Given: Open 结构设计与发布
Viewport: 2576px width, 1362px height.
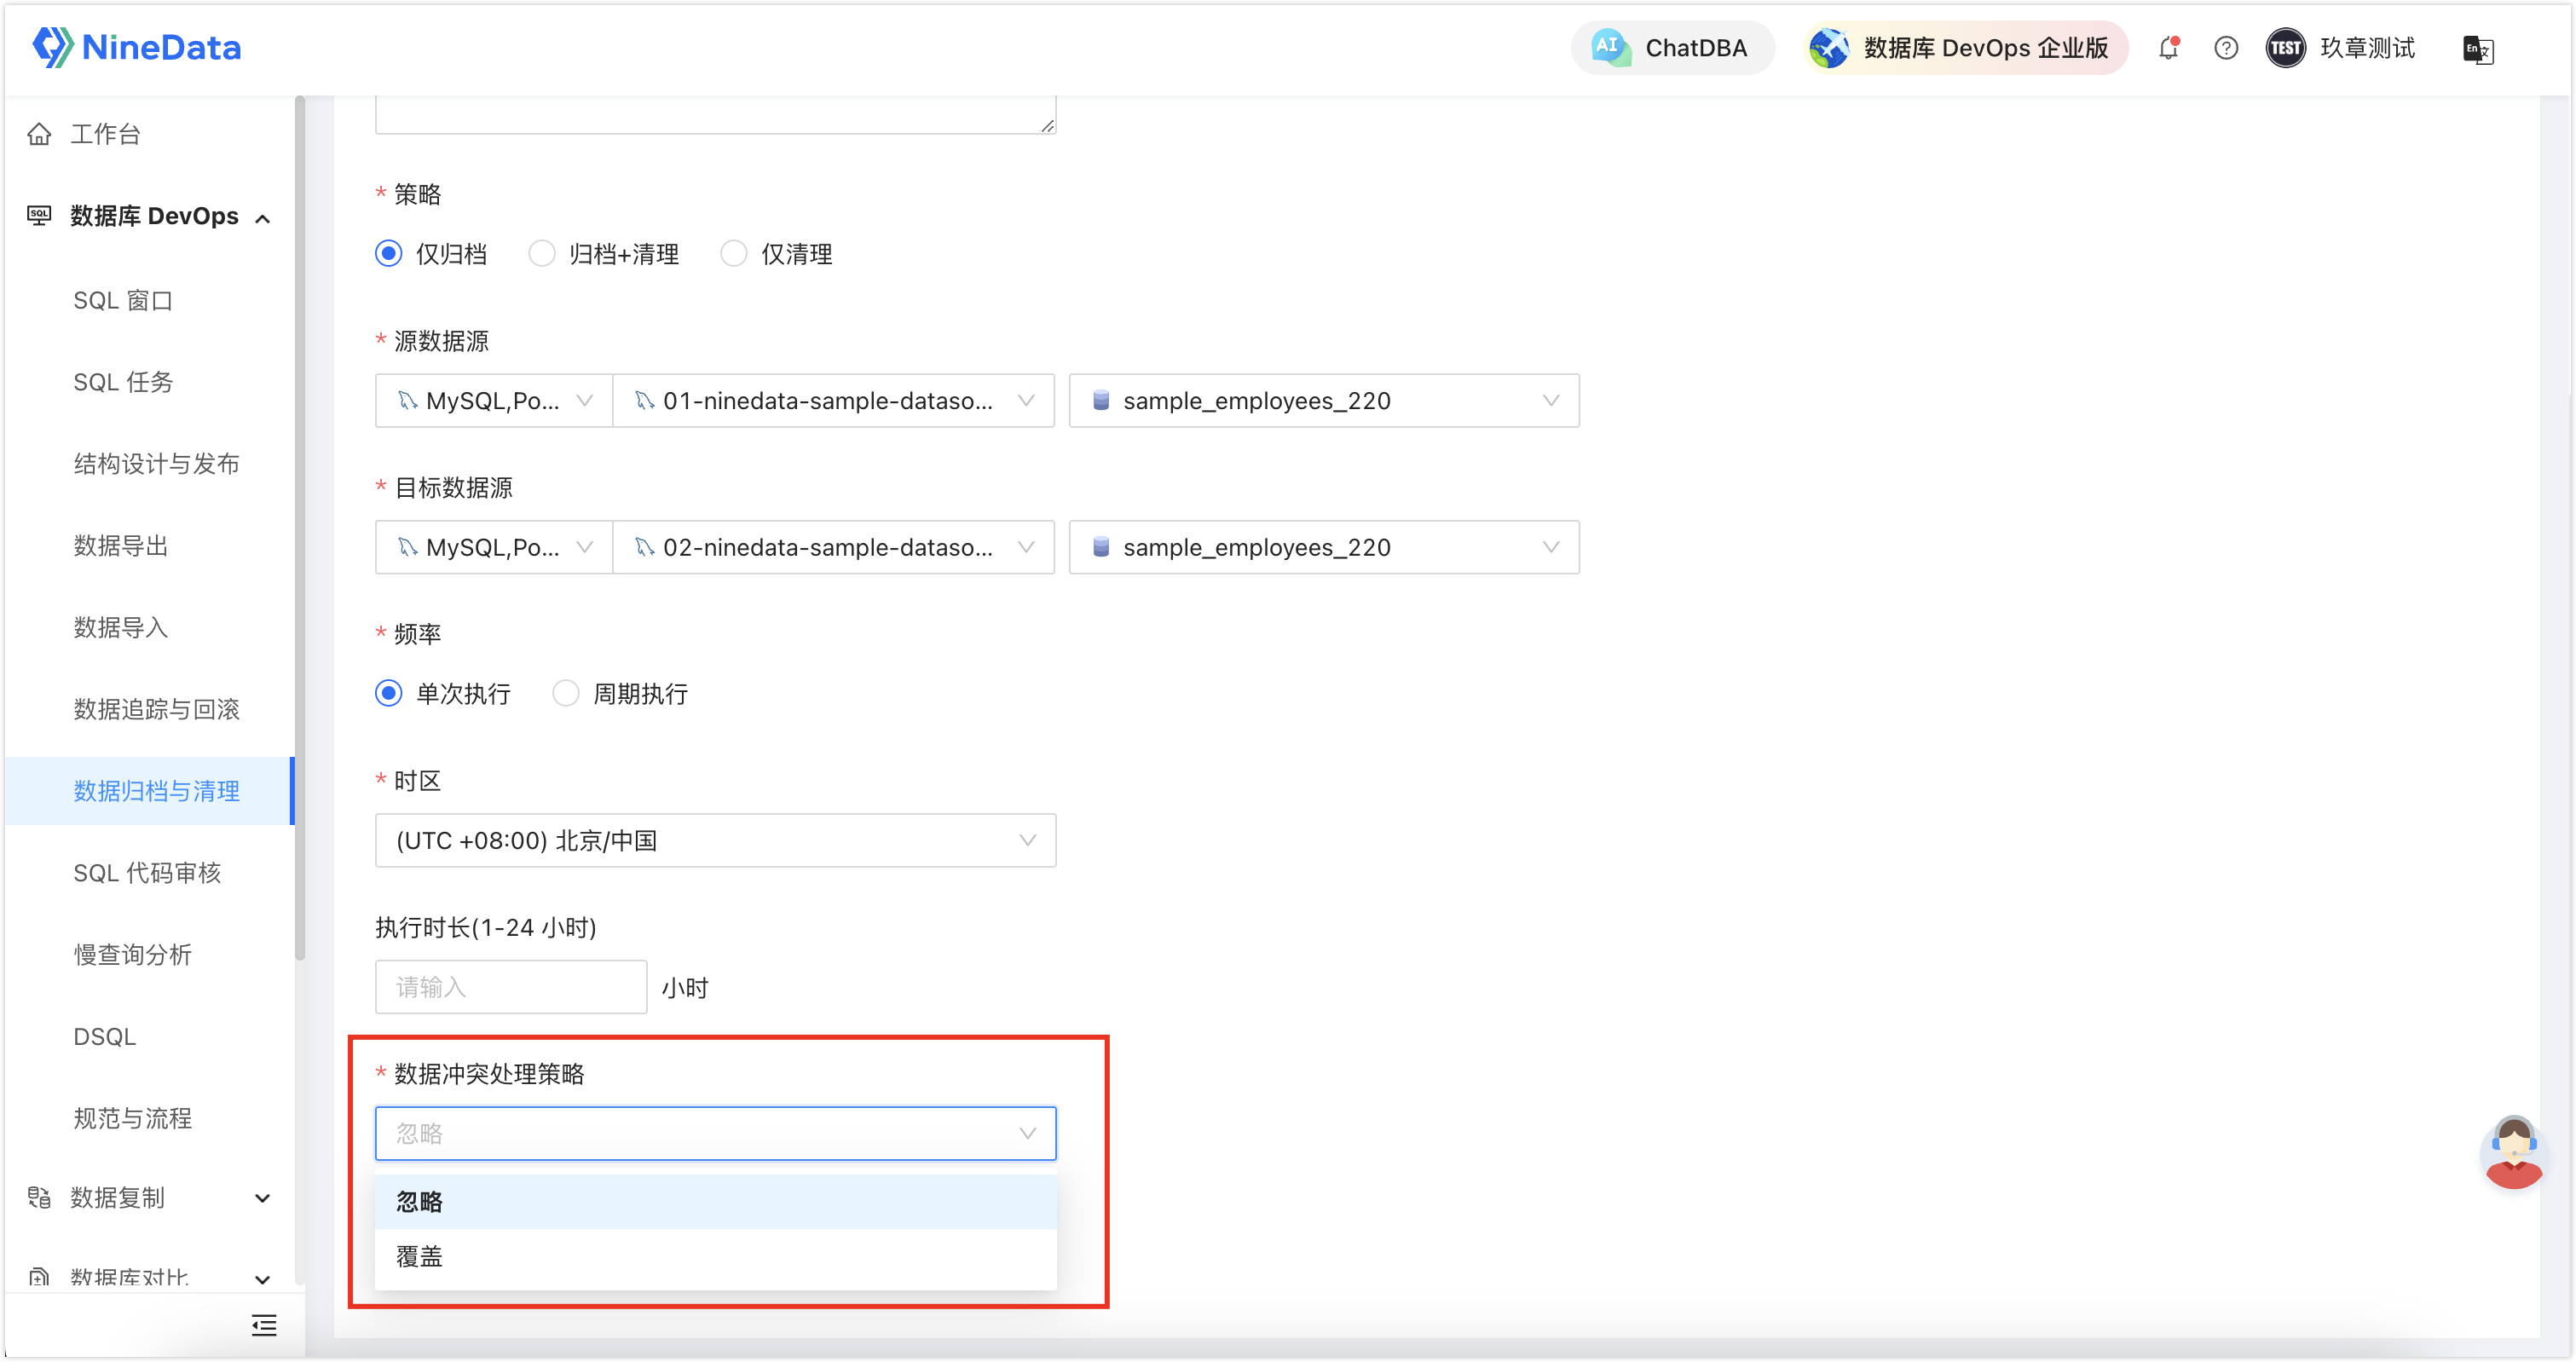Looking at the screenshot, I should 156,464.
